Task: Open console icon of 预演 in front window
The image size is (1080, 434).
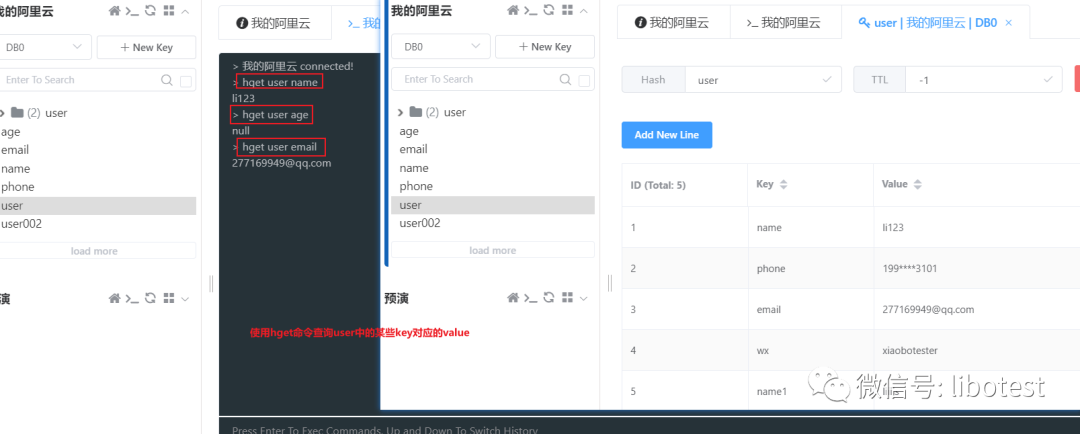Action: tap(530, 298)
